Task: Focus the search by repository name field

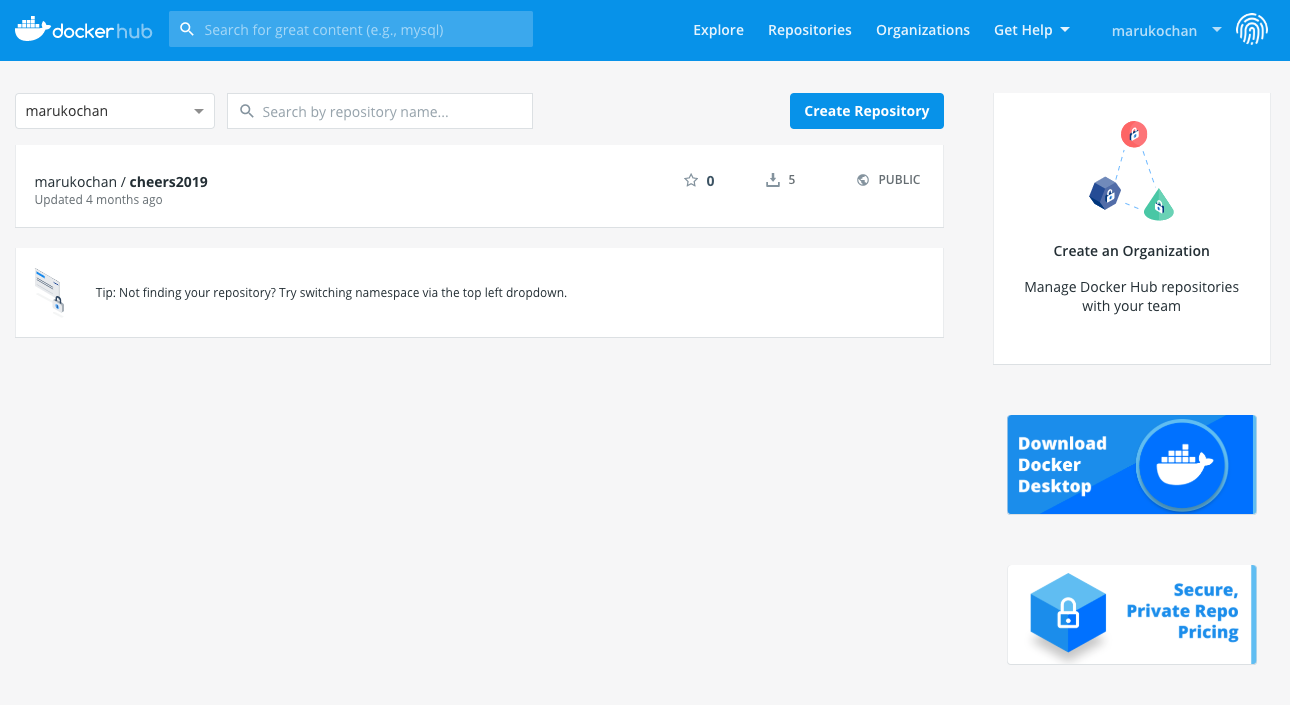Action: 390,112
